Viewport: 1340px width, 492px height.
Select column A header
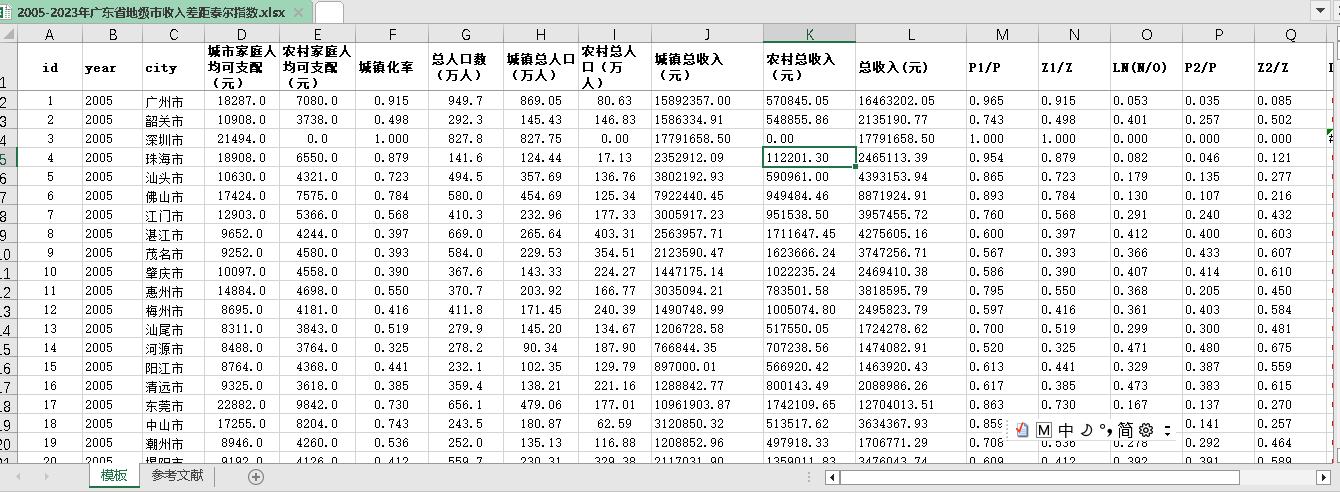50,35
